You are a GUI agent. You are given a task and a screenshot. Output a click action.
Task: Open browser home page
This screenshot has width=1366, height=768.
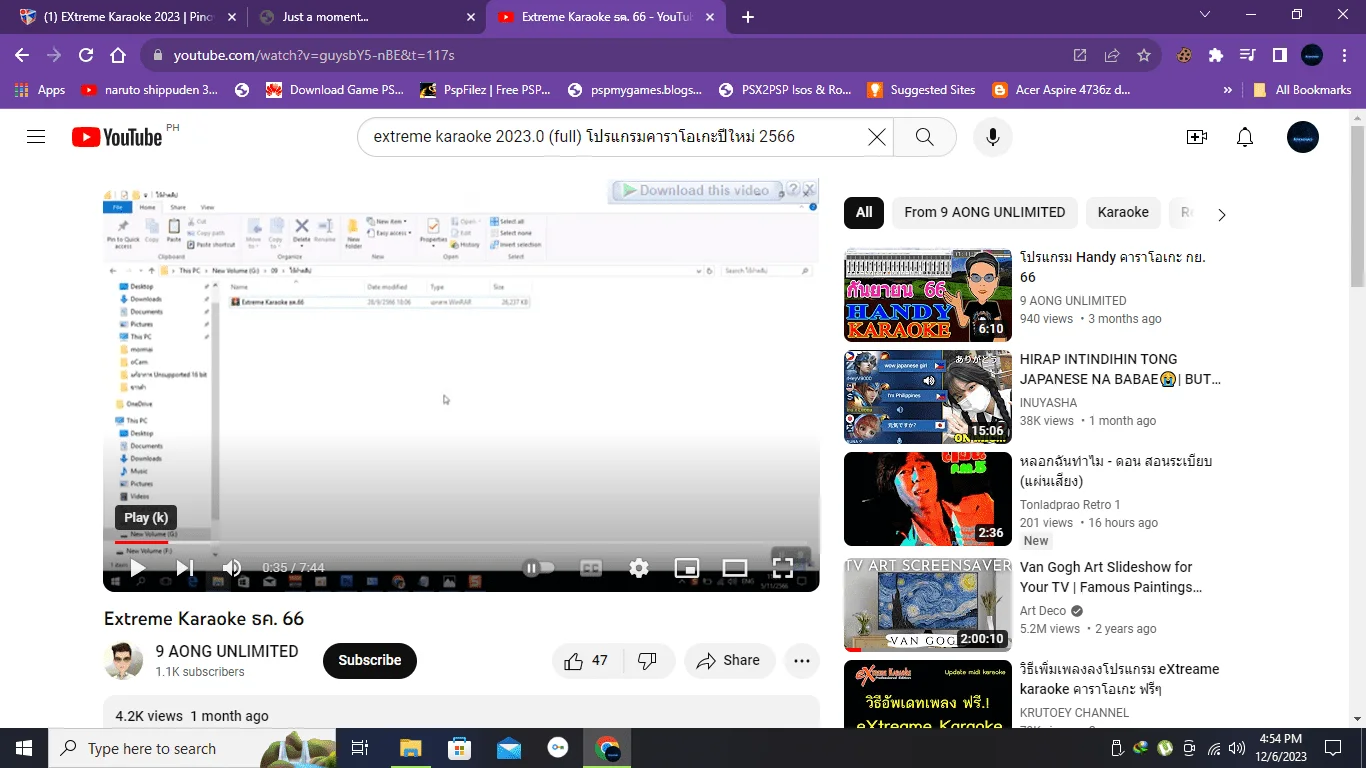tap(118, 56)
